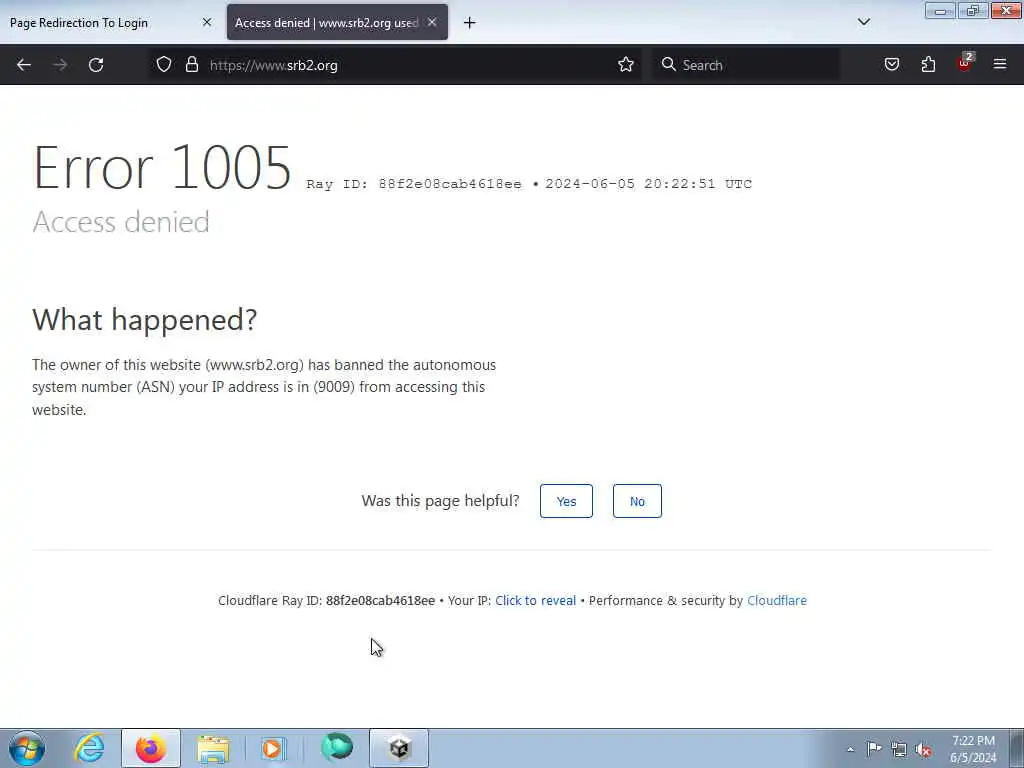Click the disabled forward arrow
Viewport: 1024px width, 768px height.
(x=60, y=65)
